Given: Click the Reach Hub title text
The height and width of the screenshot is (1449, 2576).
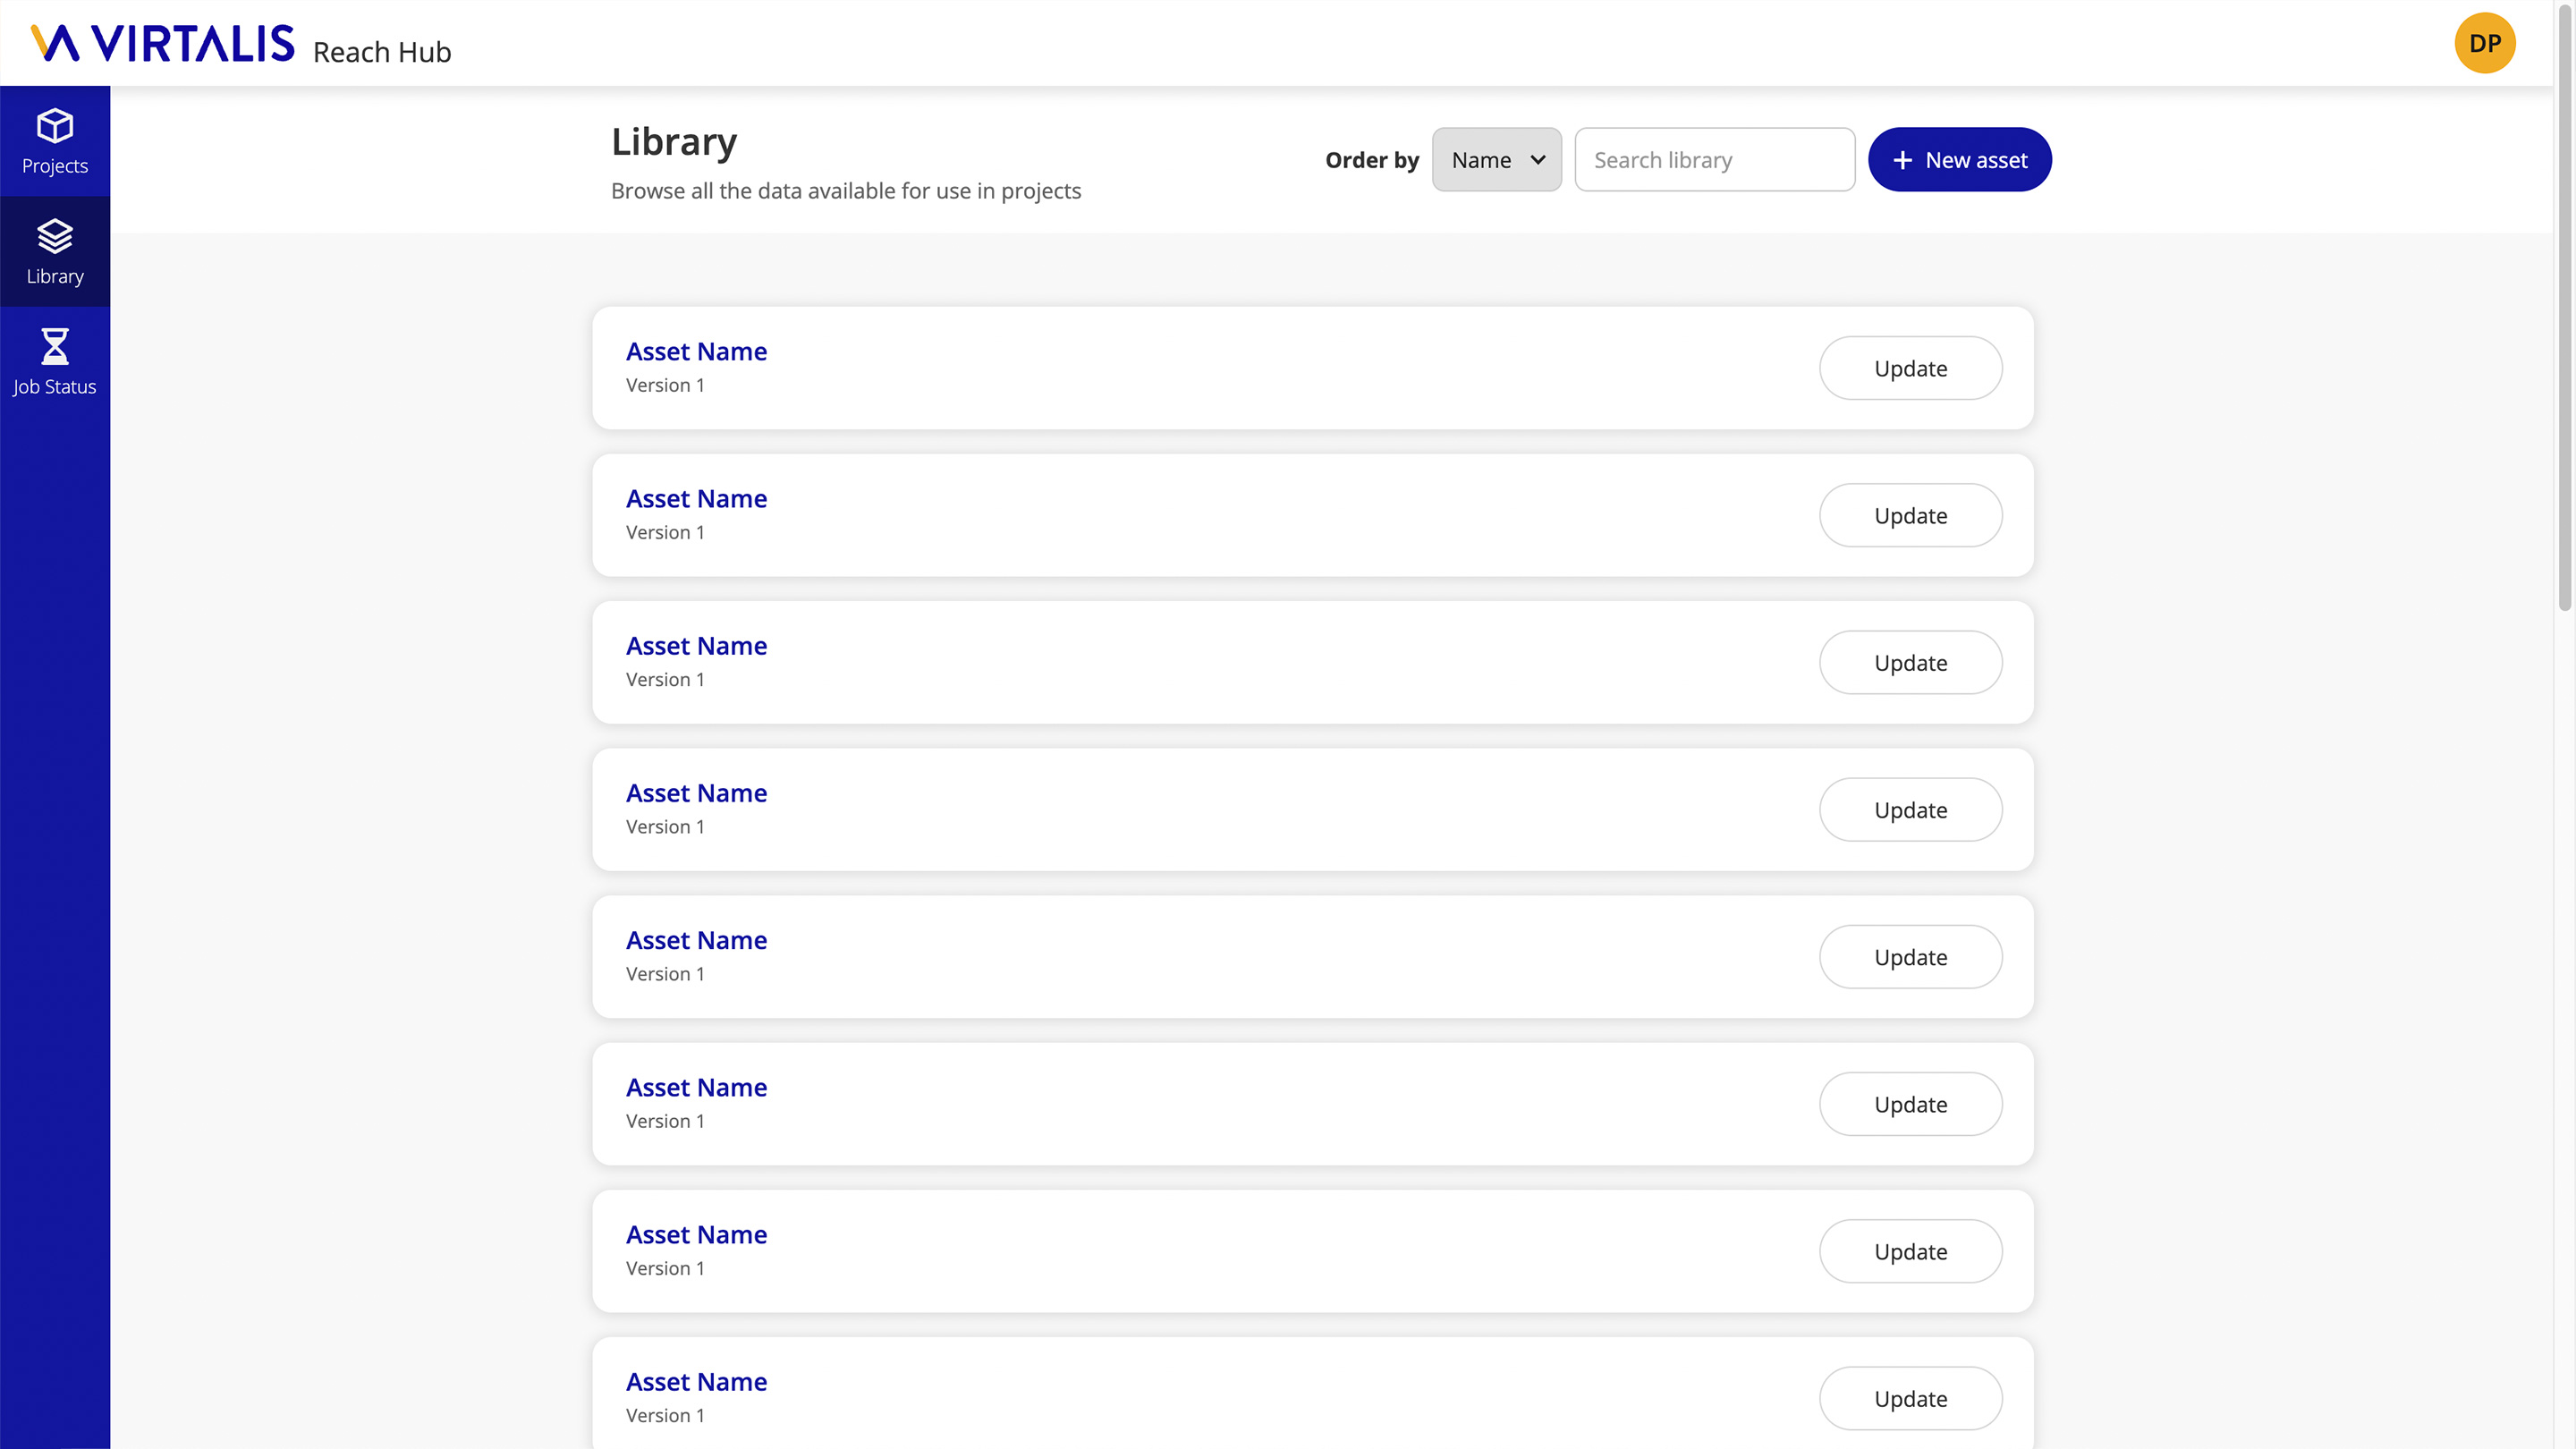Looking at the screenshot, I should pyautogui.click(x=382, y=52).
